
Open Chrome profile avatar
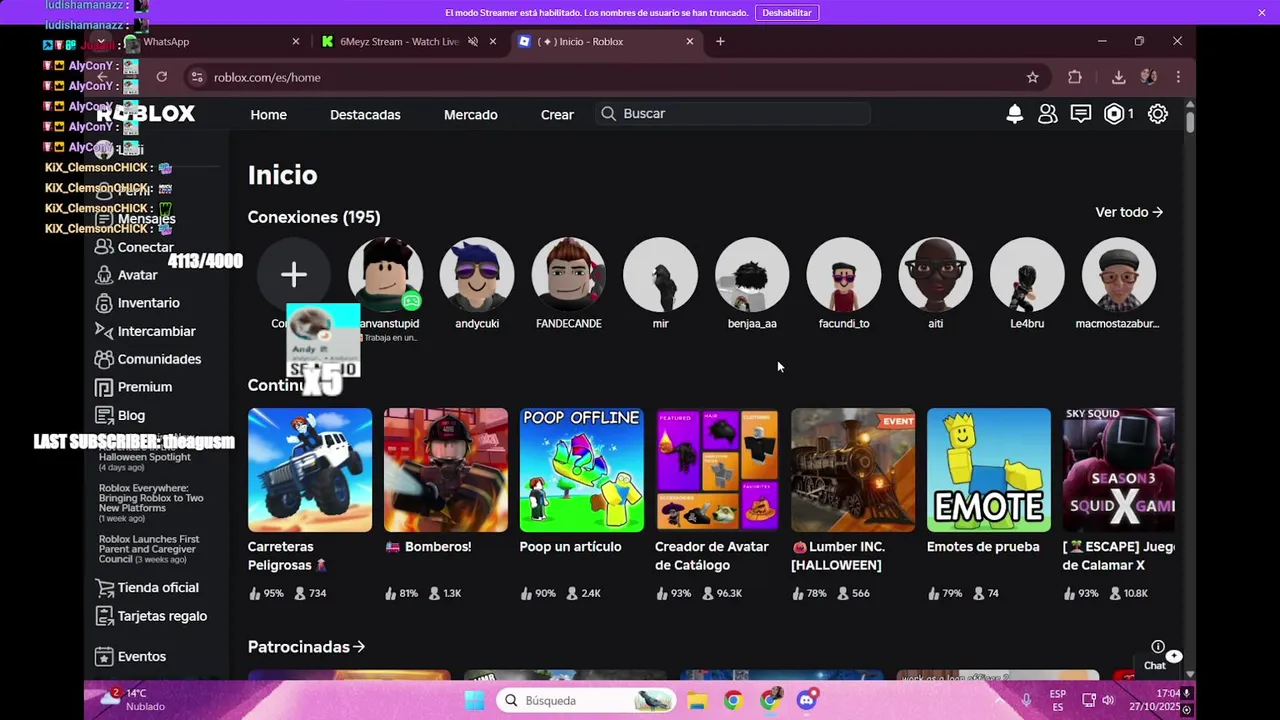pos(1148,77)
